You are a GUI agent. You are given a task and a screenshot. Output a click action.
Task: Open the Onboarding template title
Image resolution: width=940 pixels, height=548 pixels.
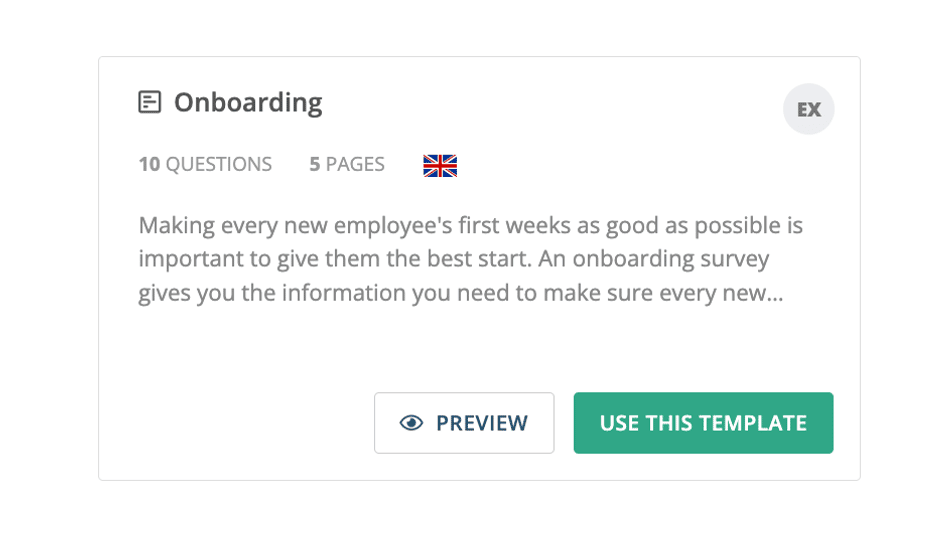(x=248, y=103)
